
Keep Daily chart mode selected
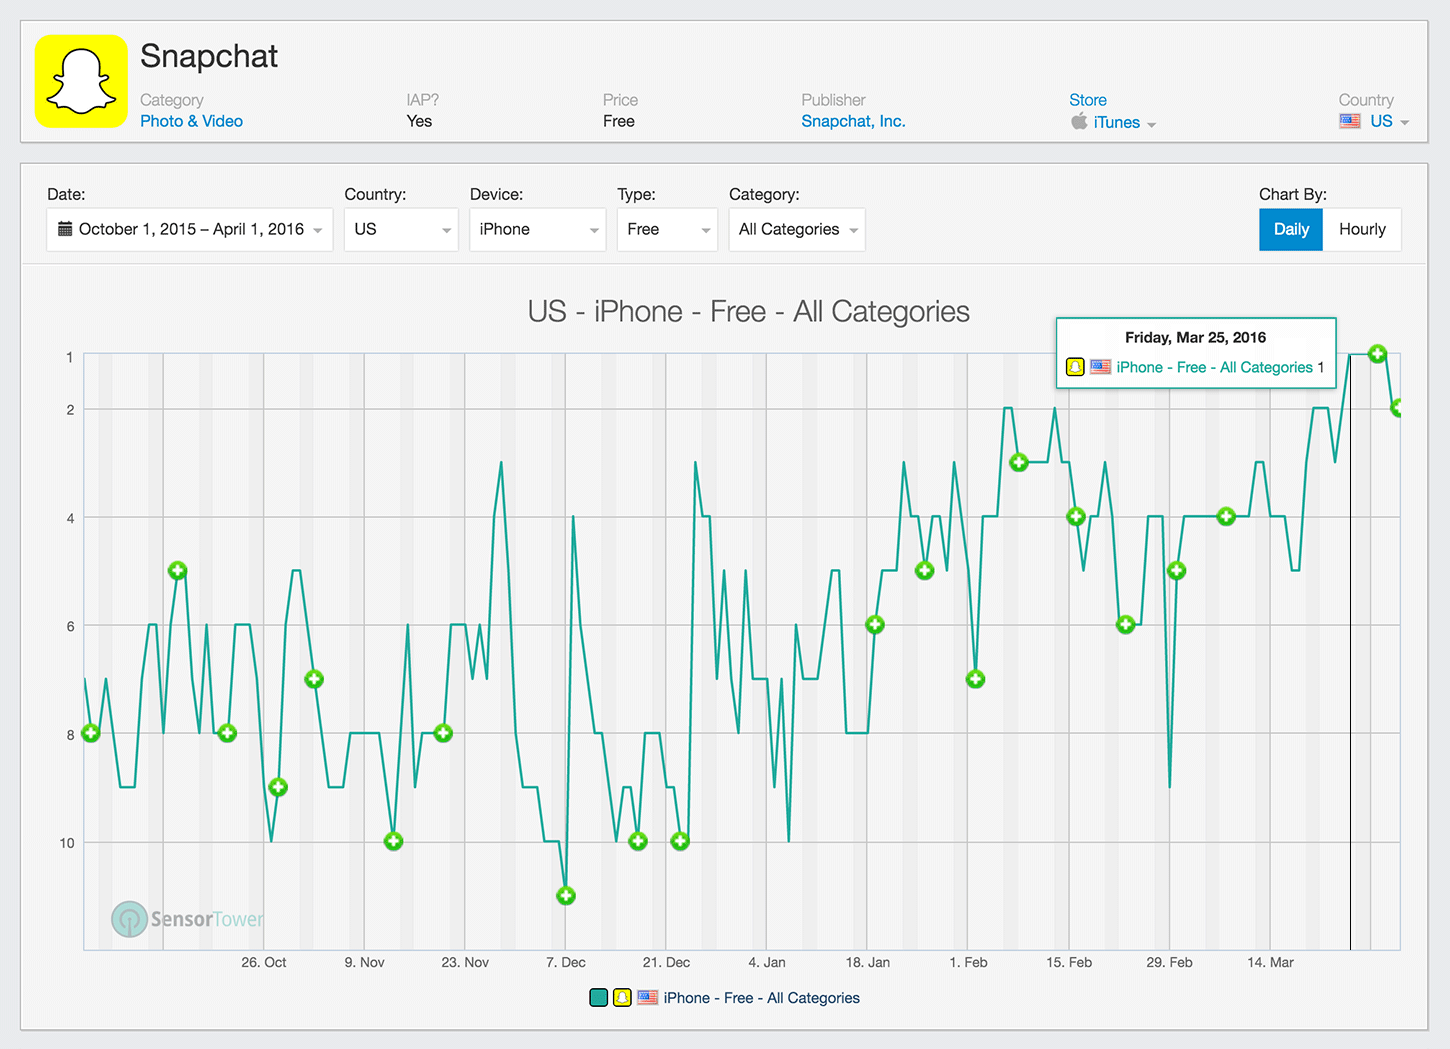coord(1290,229)
